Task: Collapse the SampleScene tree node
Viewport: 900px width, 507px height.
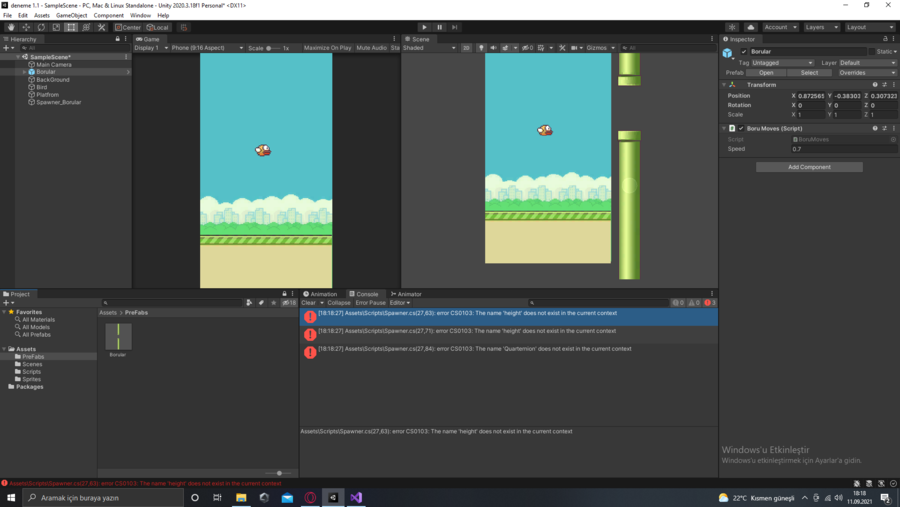Action: point(18,57)
